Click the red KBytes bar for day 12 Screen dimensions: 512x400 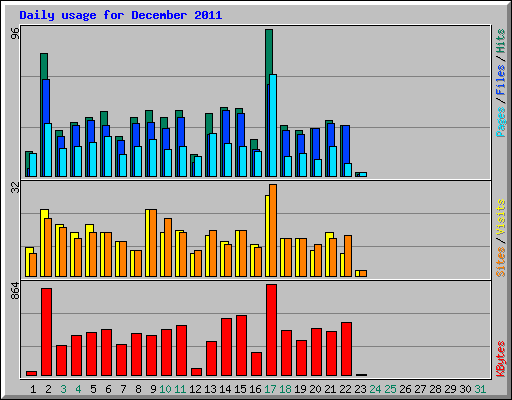(196, 372)
